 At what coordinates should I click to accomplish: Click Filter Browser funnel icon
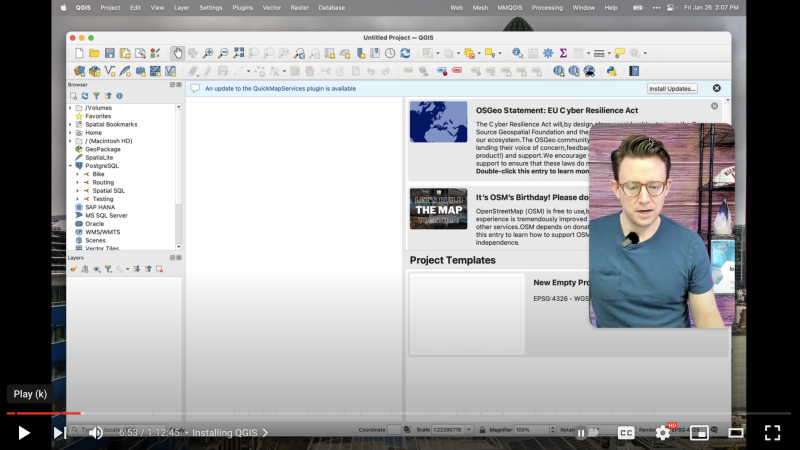pos(96,96)
